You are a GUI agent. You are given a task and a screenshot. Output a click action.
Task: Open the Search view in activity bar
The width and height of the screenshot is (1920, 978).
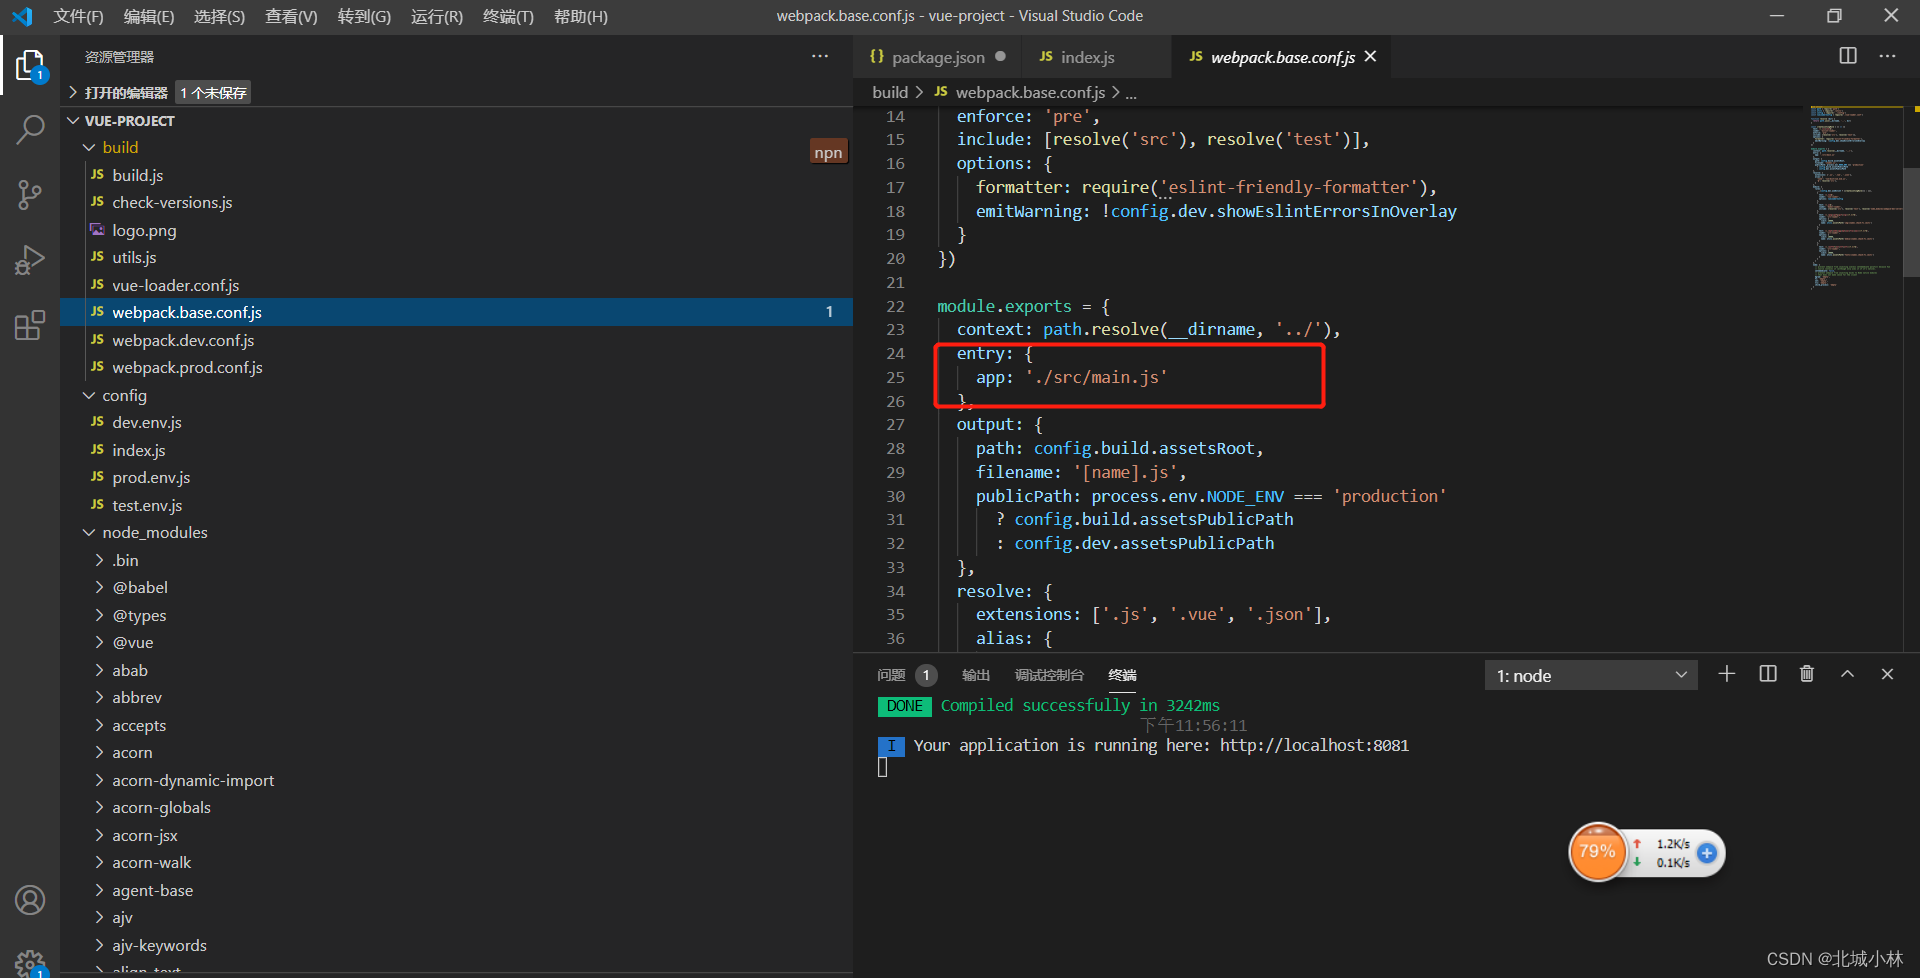coord(30,129)
